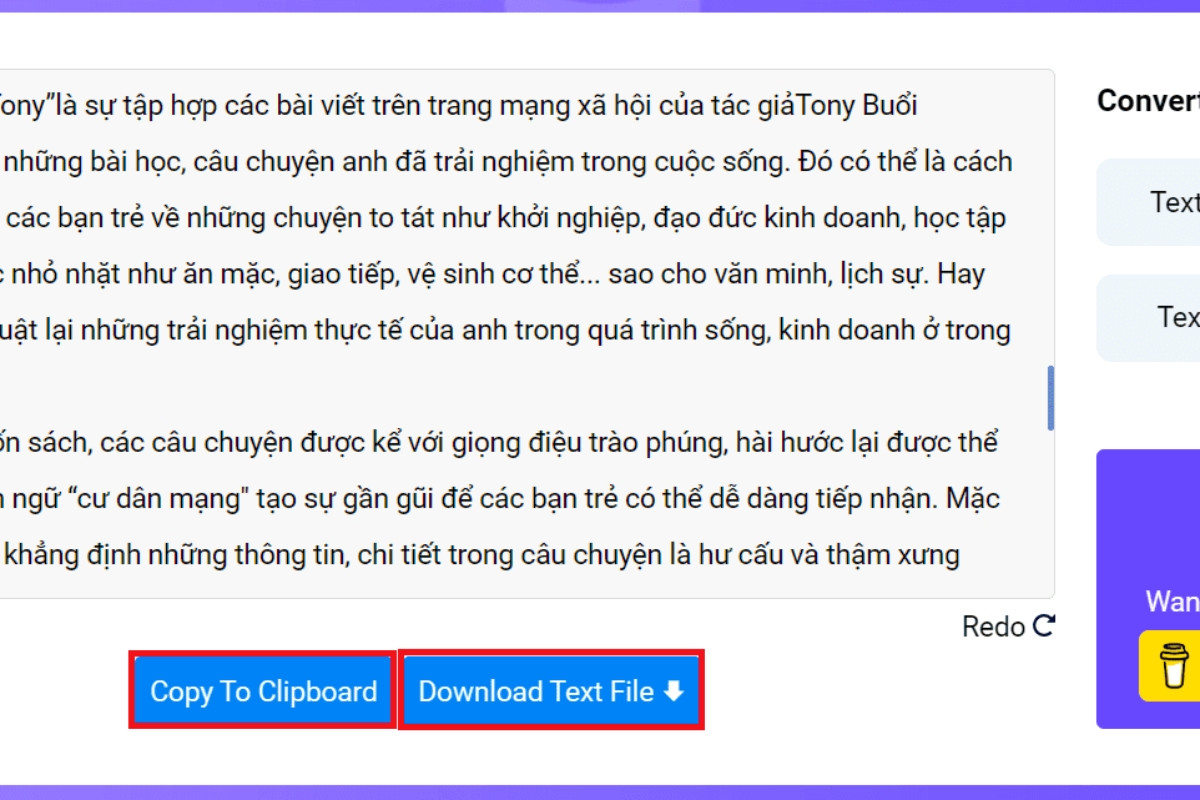Click the Copy To Clipboard button
This screenshot has height=800, width=1200.
(263, 691)
